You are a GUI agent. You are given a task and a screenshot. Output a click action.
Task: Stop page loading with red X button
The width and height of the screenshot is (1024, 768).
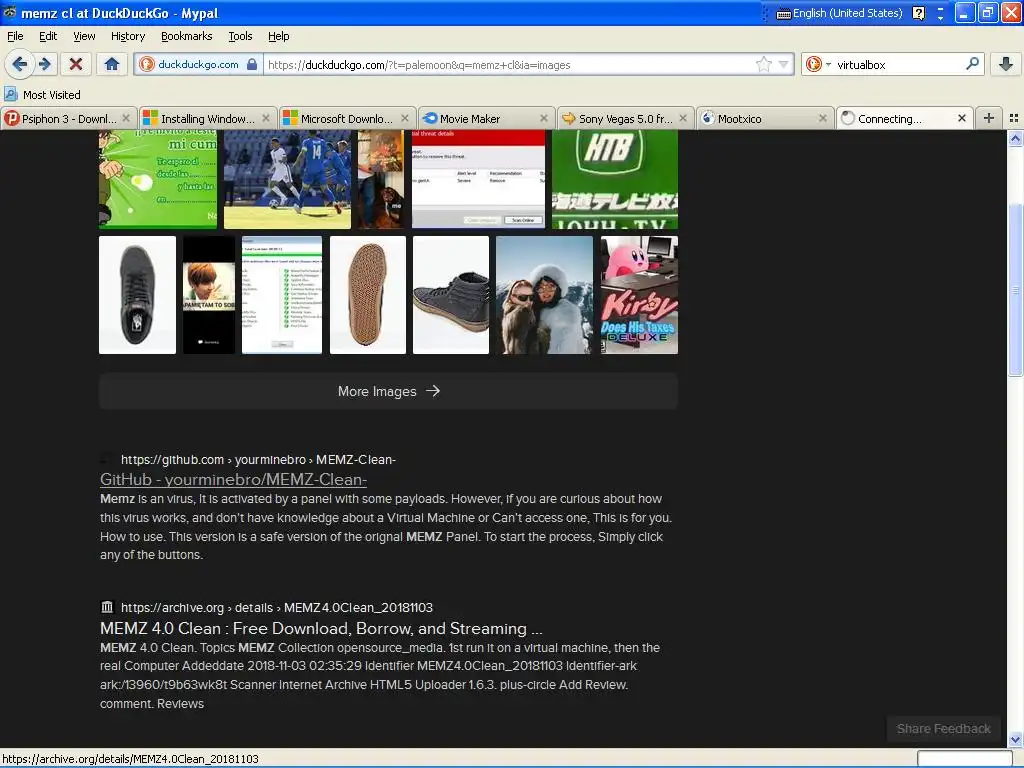(x=76, y=64)
